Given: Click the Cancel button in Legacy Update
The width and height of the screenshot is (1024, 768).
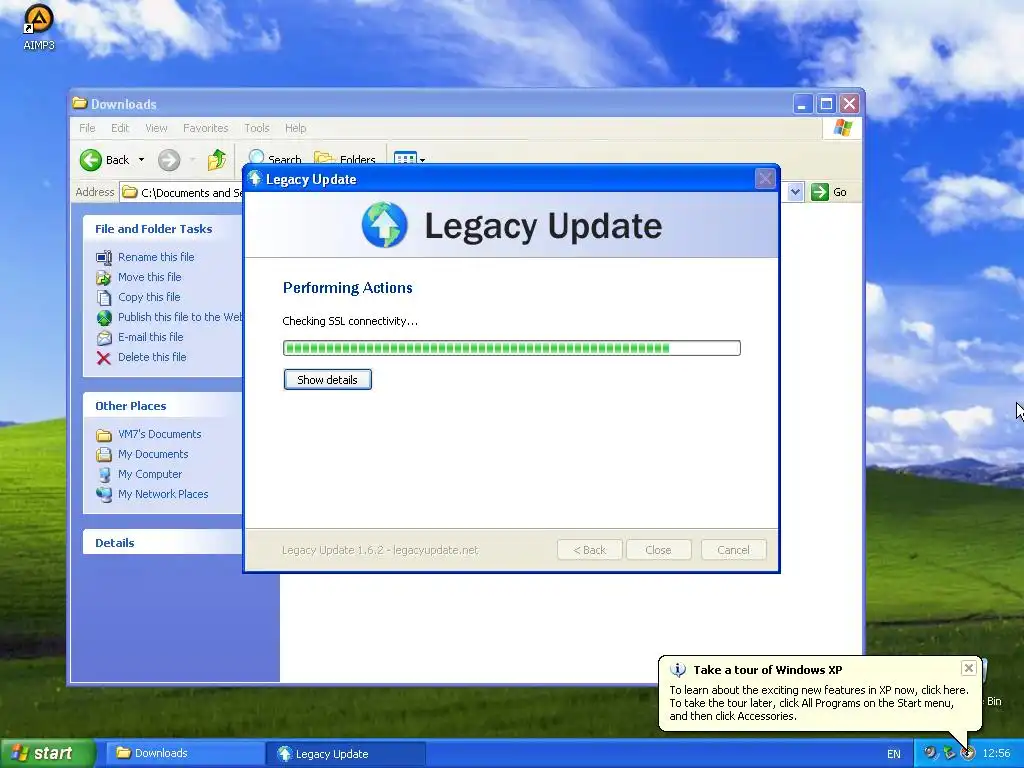Looking at the screenshot, I should (733, 550).
